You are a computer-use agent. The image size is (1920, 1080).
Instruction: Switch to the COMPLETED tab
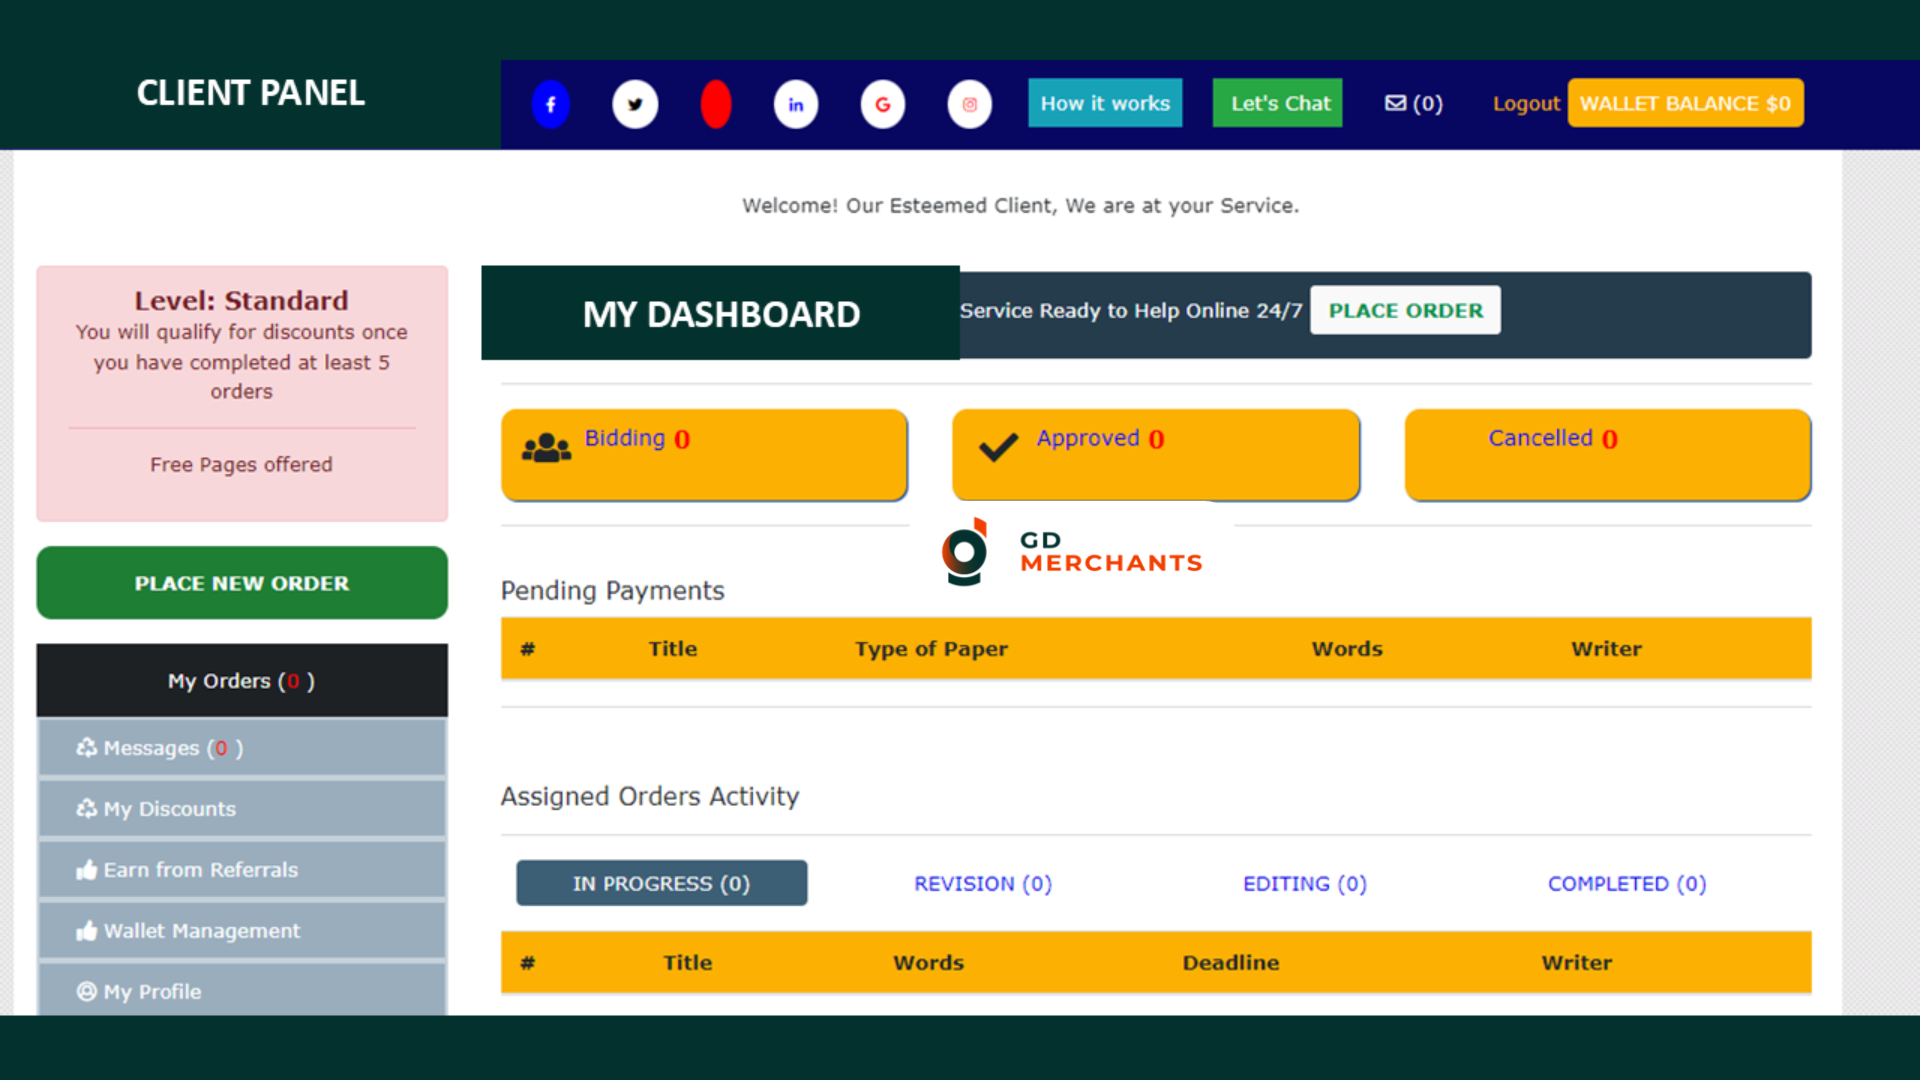coord(1626,883)
